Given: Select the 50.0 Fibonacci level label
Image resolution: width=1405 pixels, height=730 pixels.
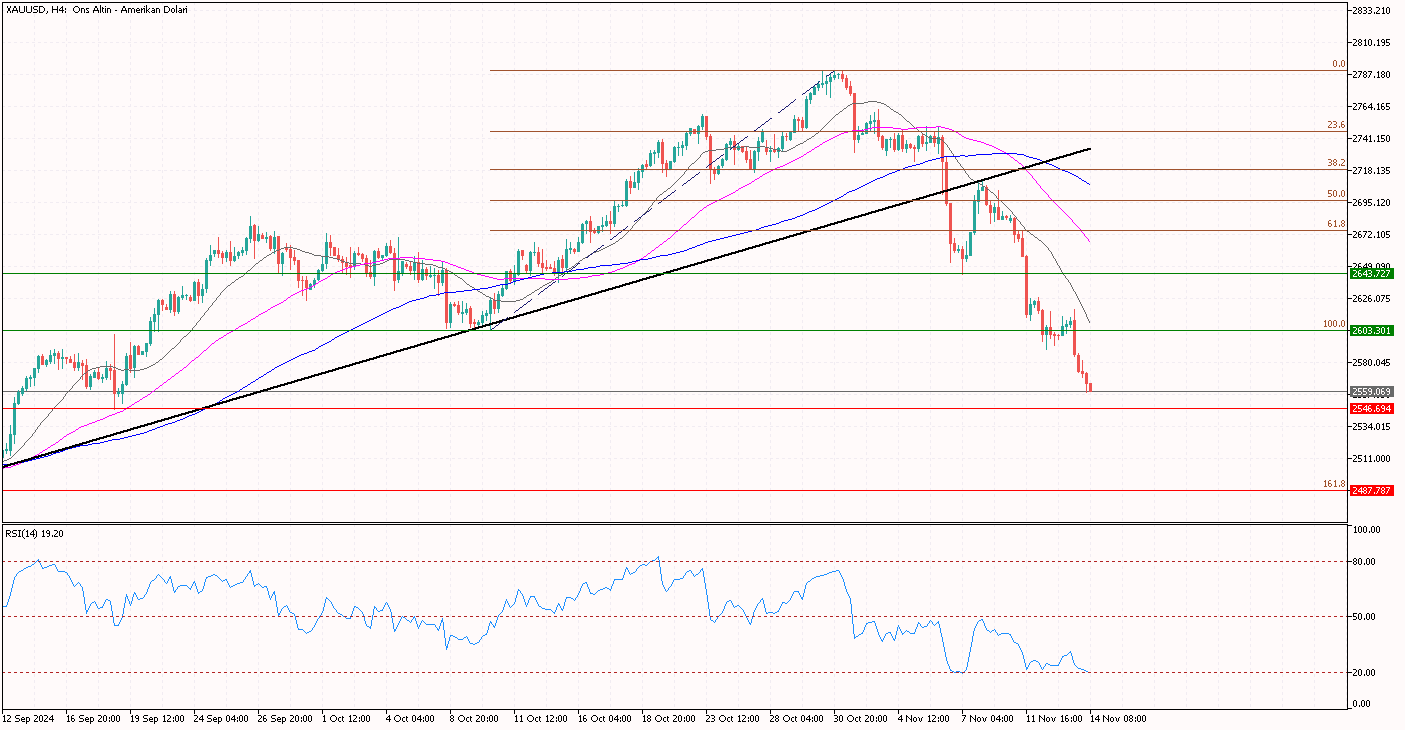Looking at the screenshot, I should [1336, 194].
